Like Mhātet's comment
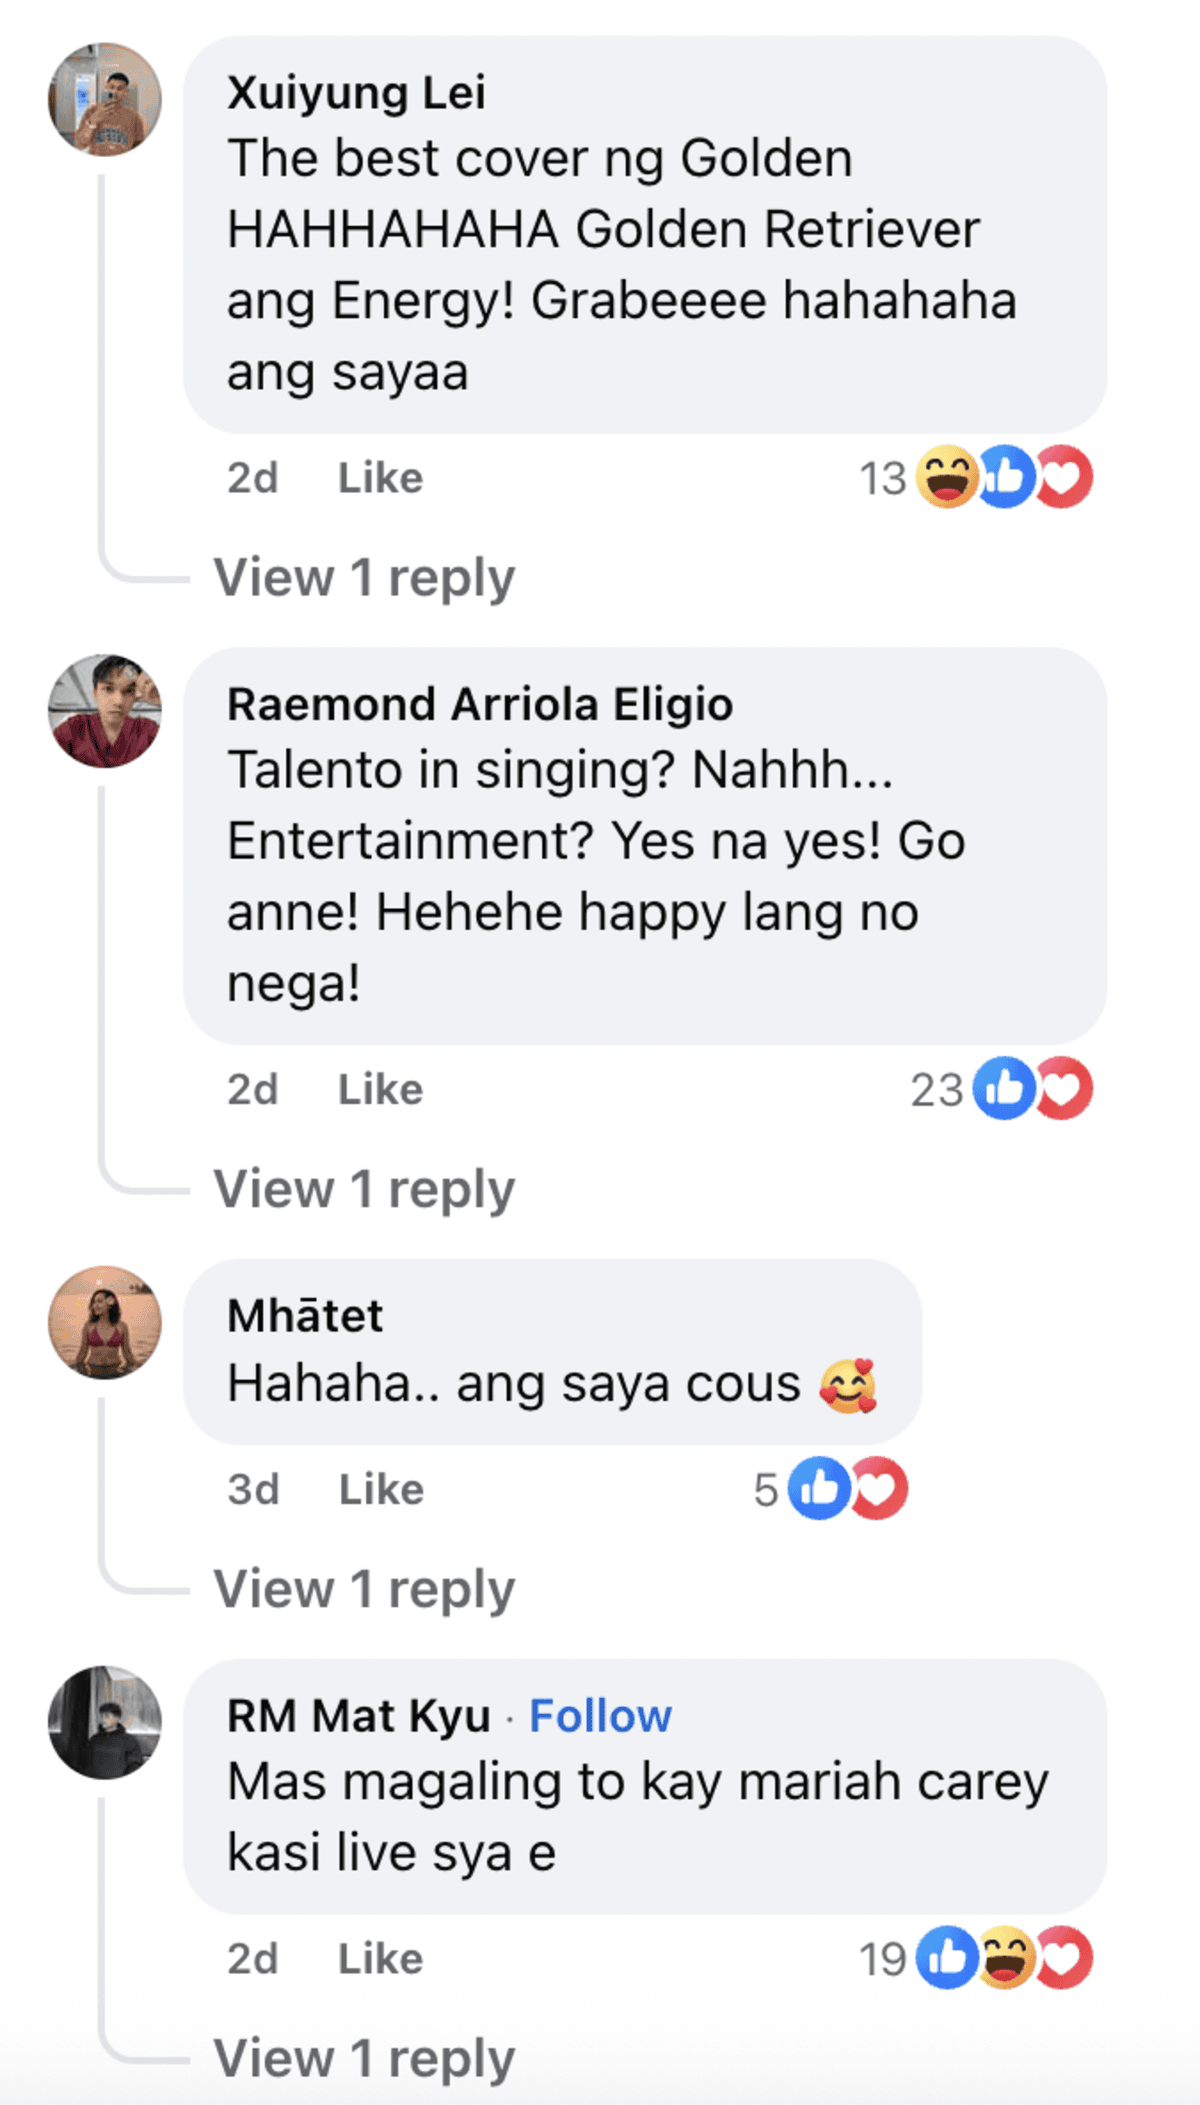Viewport: 1200px width, 2105px height. [x=381, y=1489]
